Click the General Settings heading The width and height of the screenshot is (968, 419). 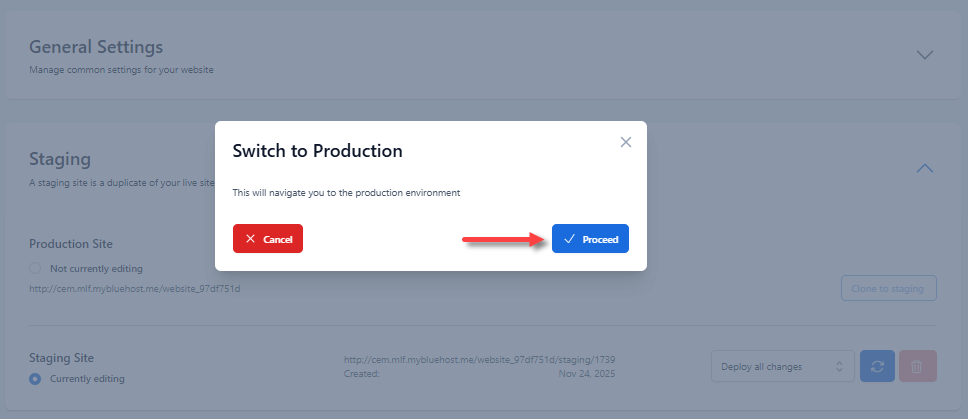pyautogui.click(x=96, y=47)
